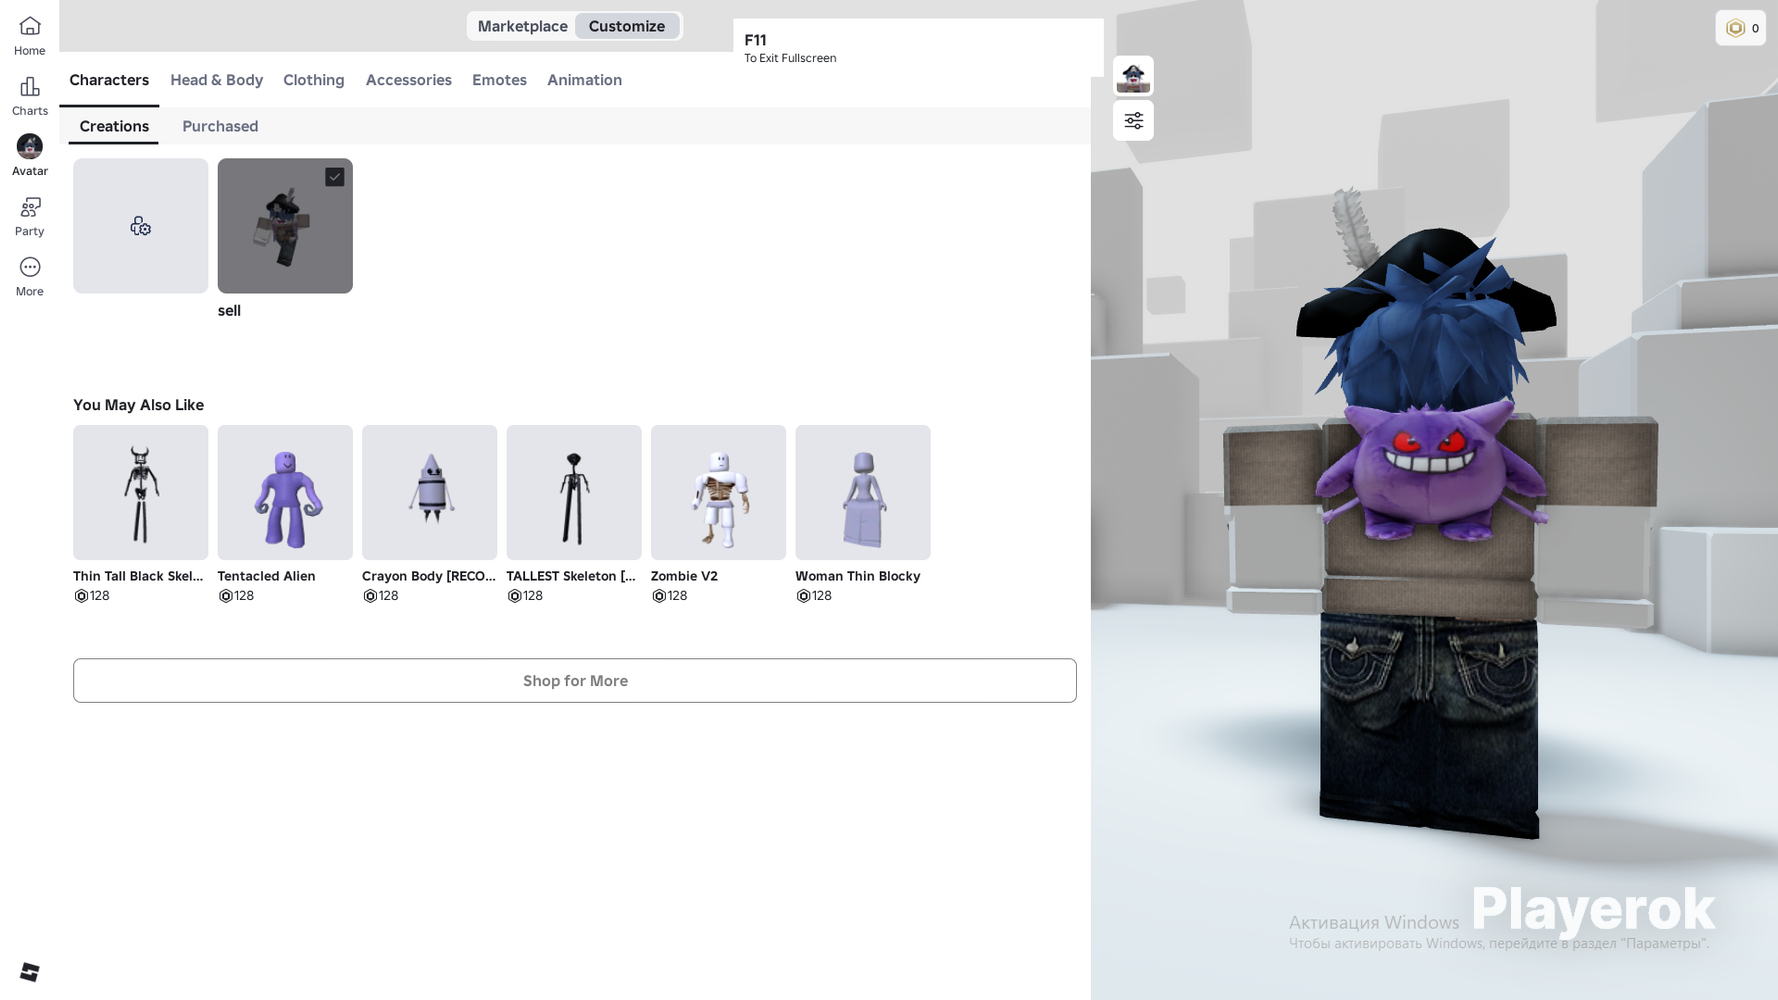
Task: Open the Animation tab
Action: (x=585, y=80)
